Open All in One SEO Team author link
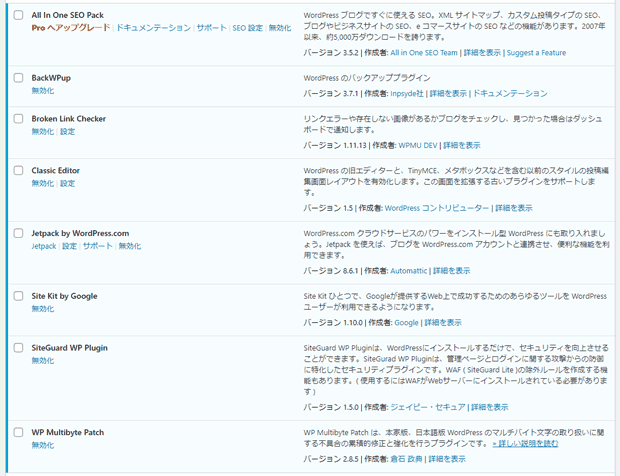This screenshot has width=620, height=476. (x=424, y=53)
